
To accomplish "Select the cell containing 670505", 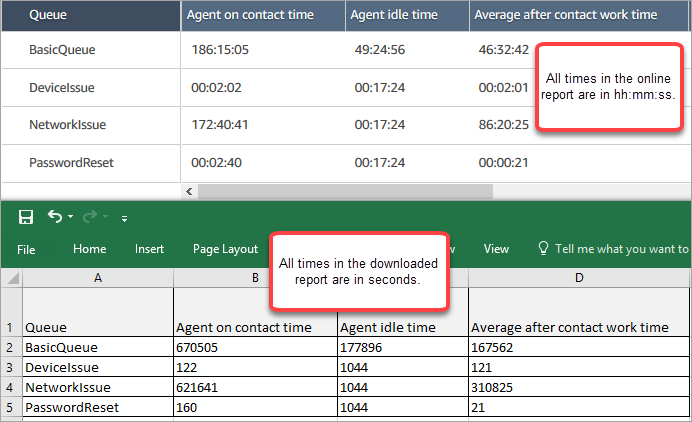I will (254, 346).
